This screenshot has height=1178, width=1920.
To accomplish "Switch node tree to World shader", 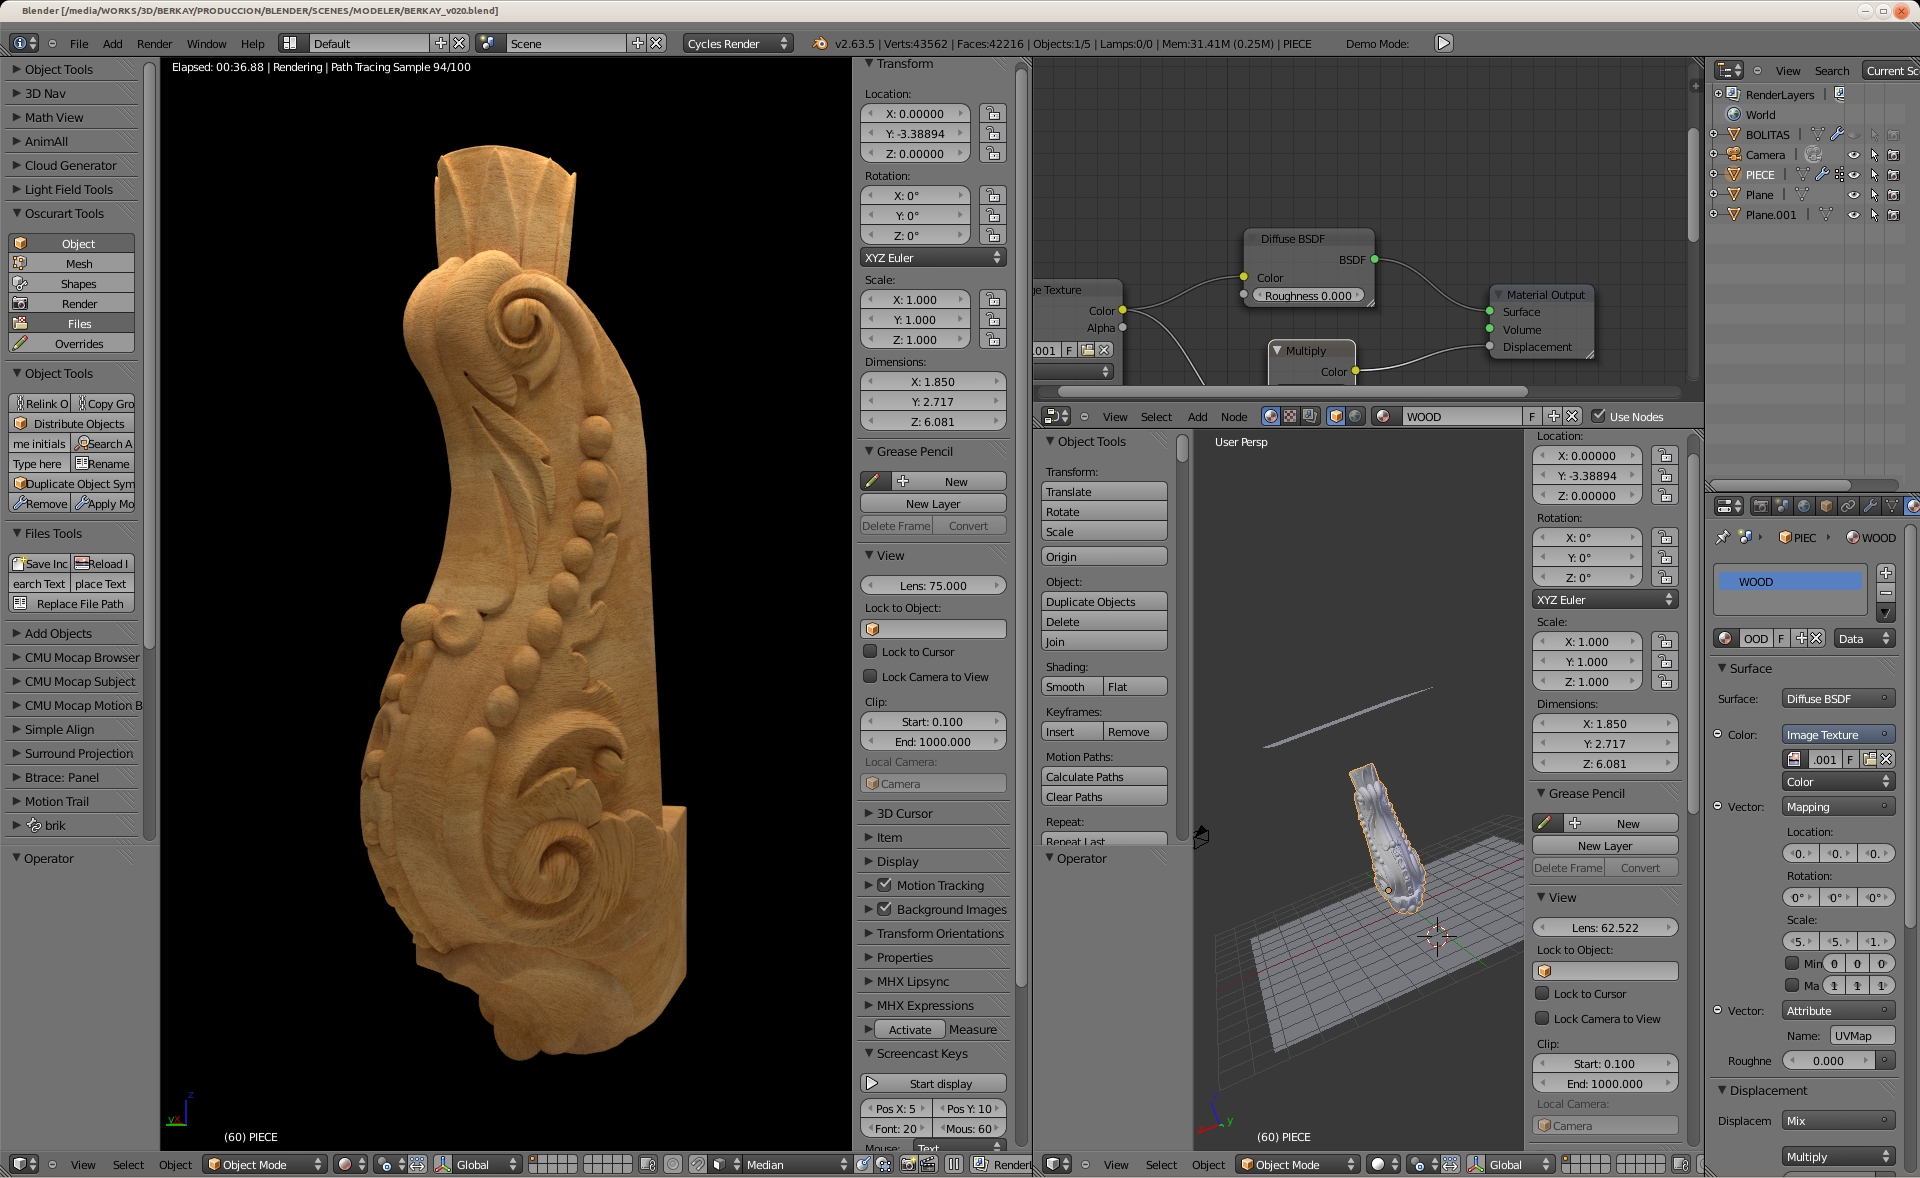I will click(x=1355, y=416).
